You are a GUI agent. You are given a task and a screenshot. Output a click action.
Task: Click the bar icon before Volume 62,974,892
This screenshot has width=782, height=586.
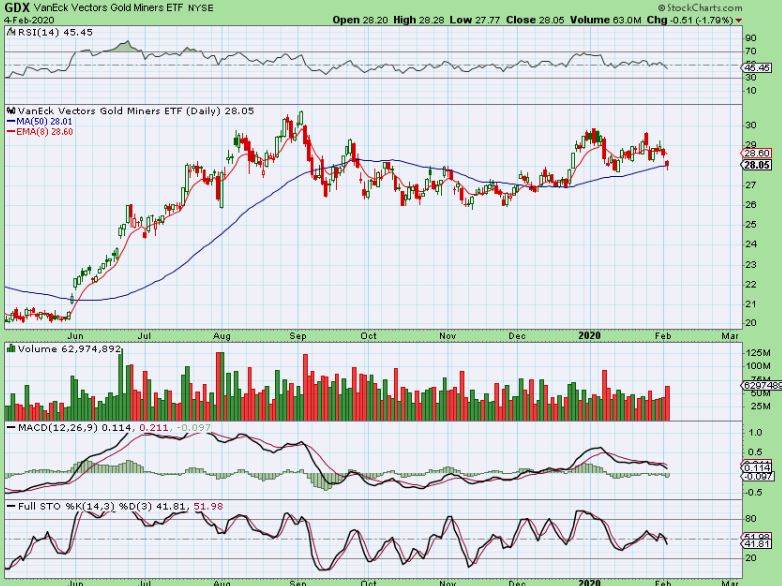(x=11, y=349)
